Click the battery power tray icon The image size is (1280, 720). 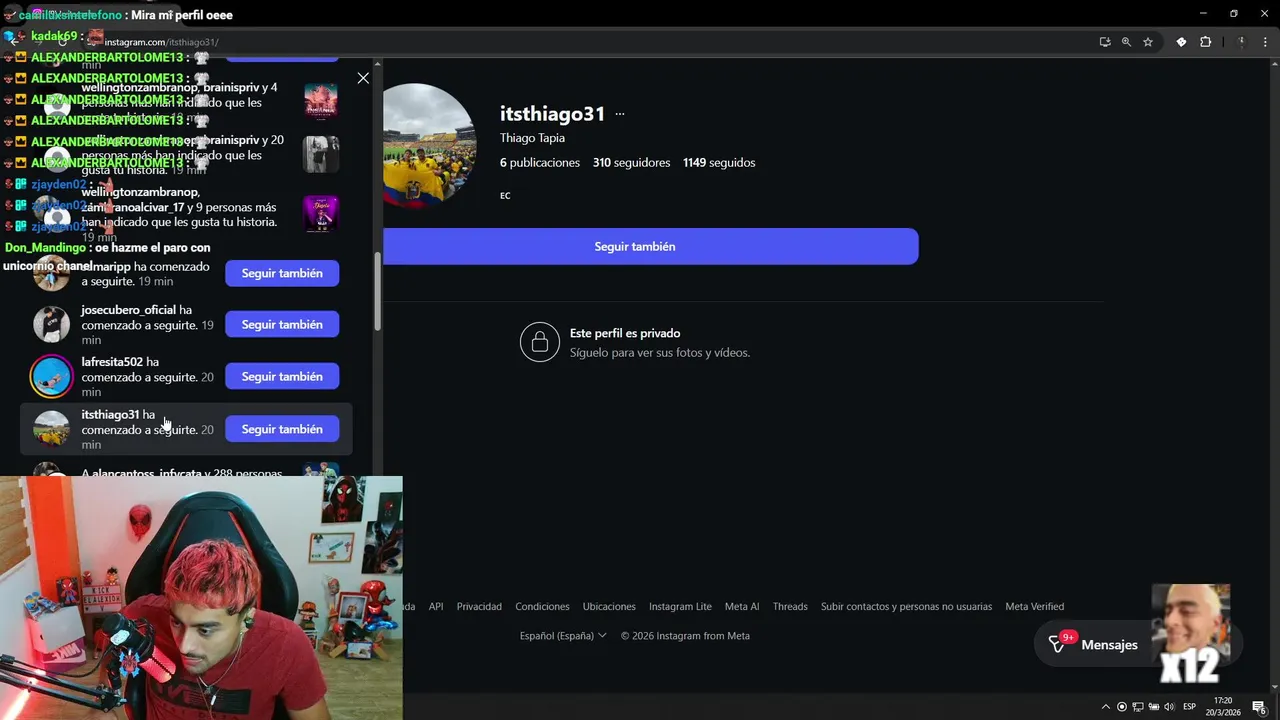tap(1153, 707)
